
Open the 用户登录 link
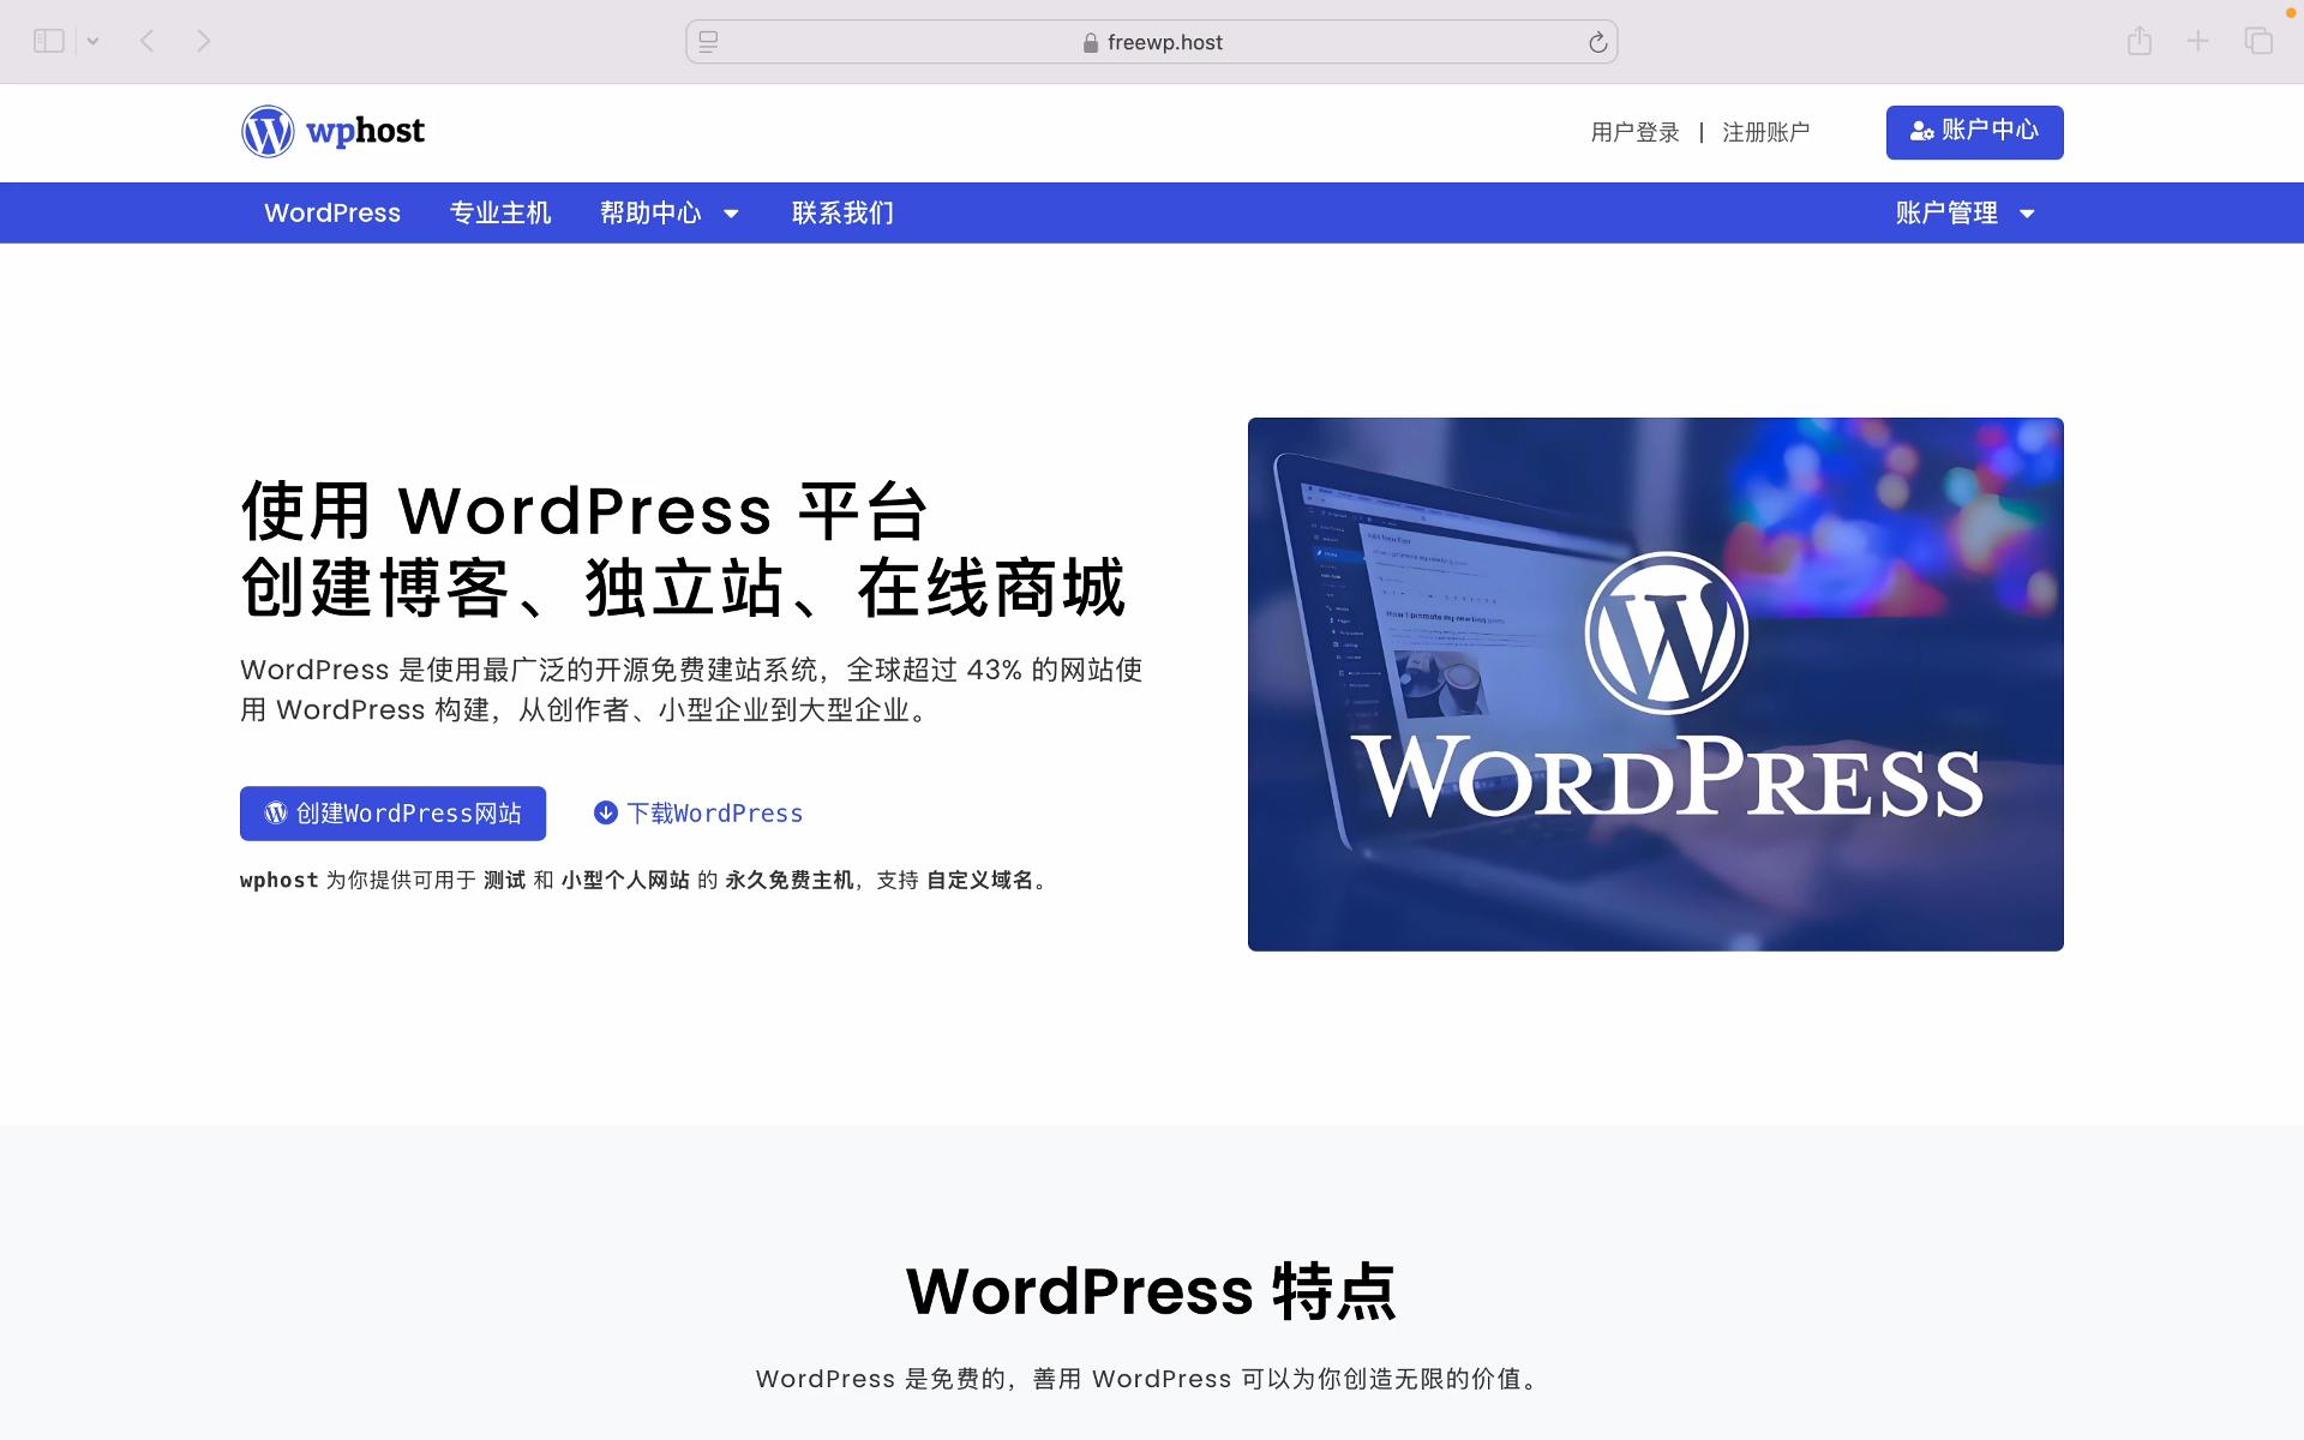coord(1634,132)
